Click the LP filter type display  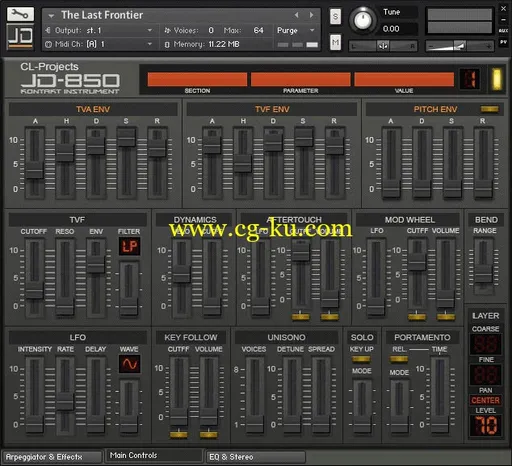129,246
